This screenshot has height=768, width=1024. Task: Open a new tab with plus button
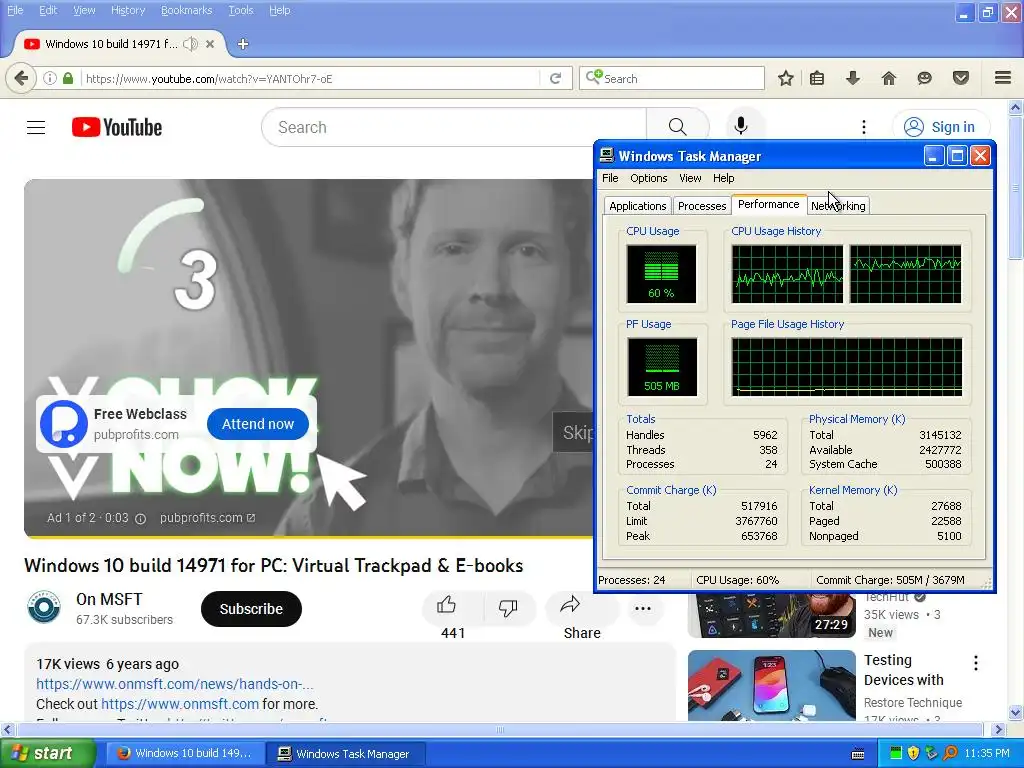click(243, 44)
